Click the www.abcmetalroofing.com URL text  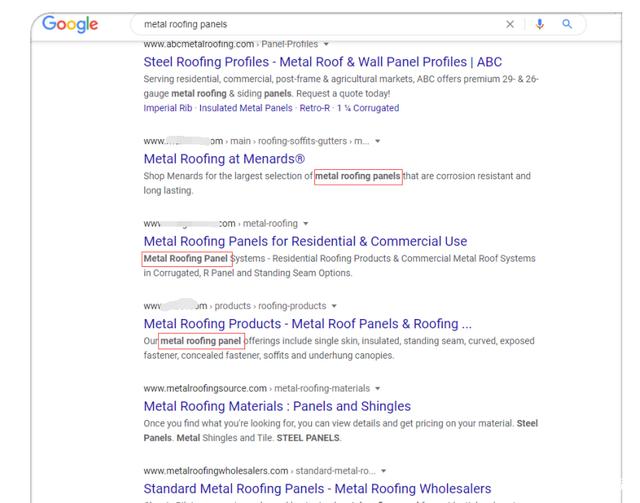point(199,44)
